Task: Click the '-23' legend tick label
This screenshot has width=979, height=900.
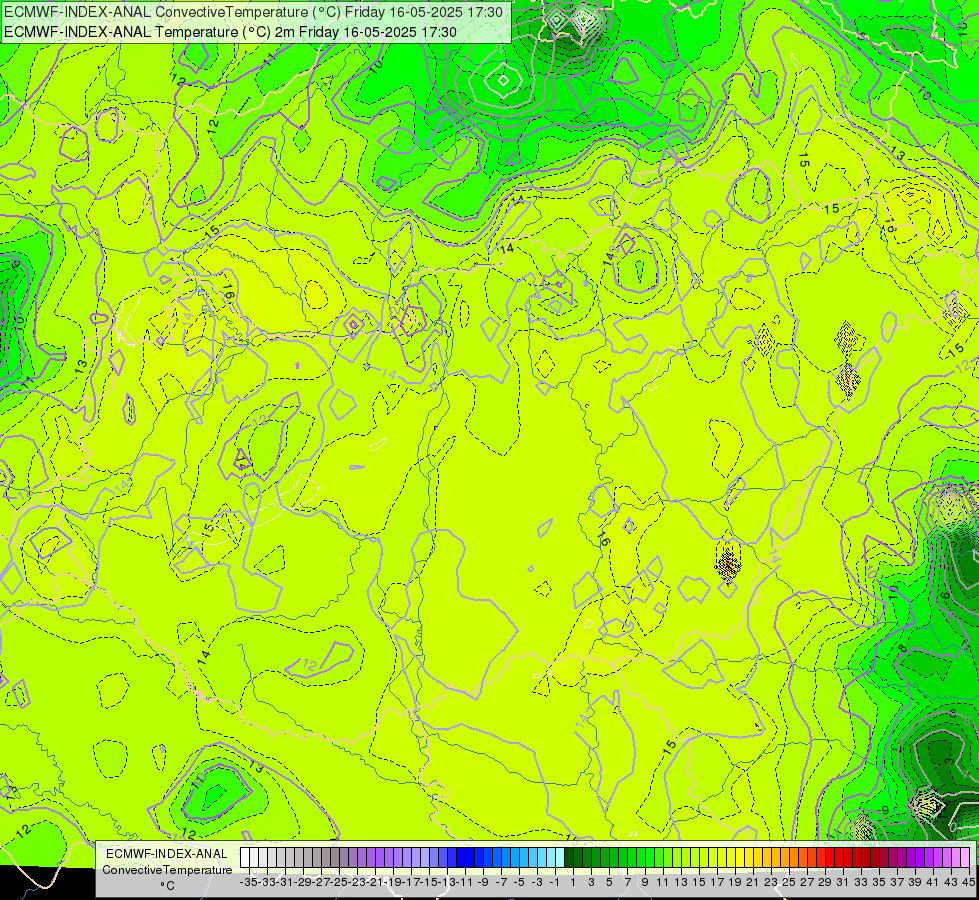Action: 357,882
